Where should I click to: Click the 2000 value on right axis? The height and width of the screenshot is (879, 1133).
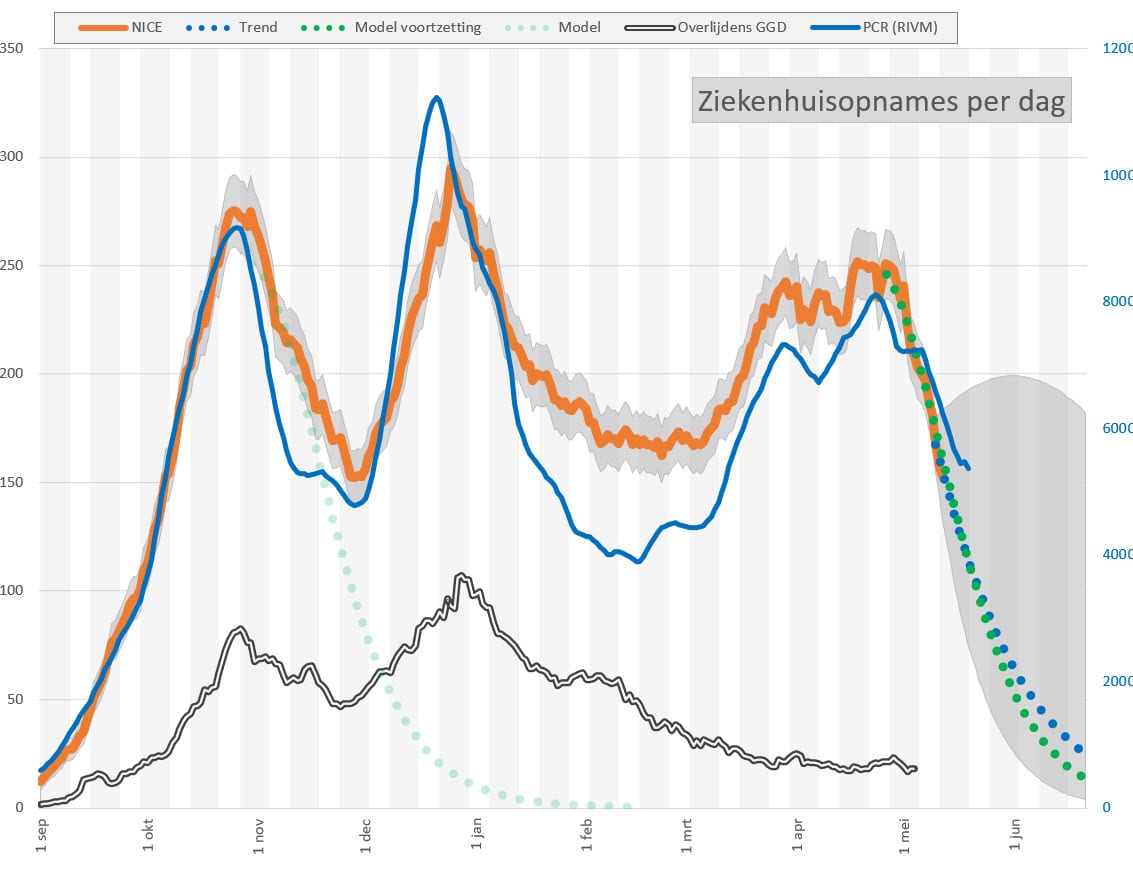click(x=1117, y=681)
